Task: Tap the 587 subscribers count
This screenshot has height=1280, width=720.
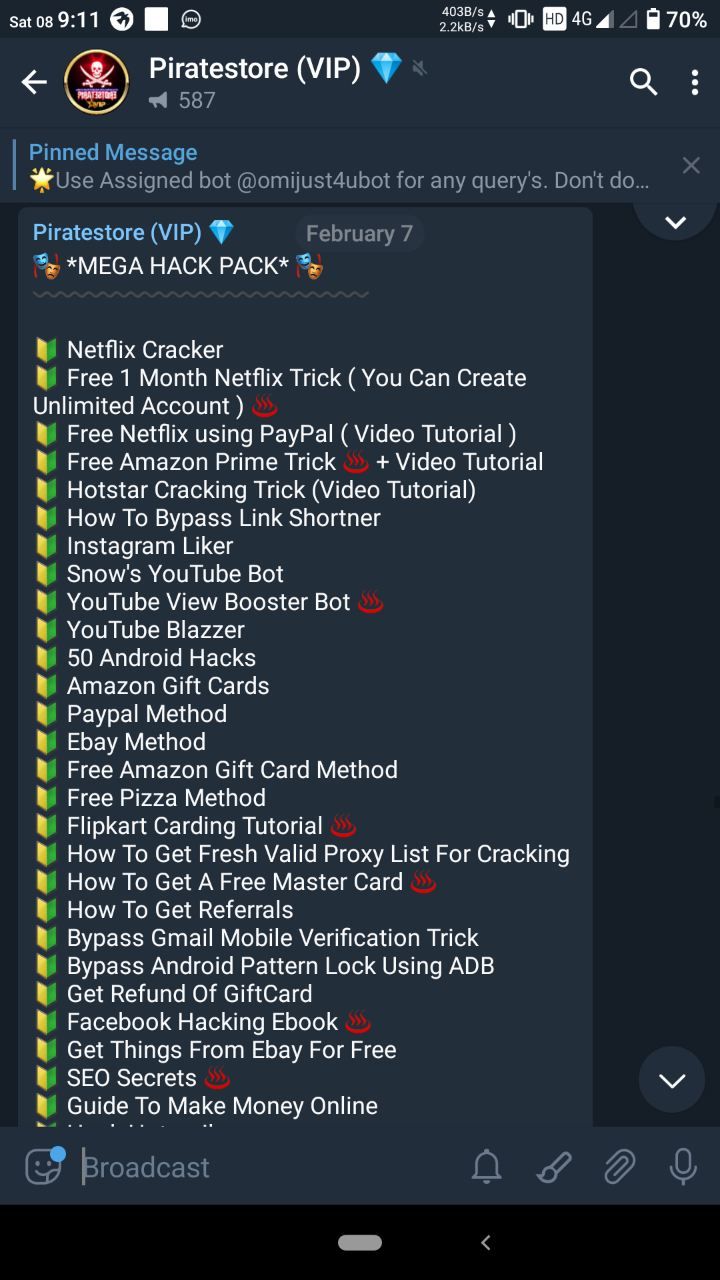Action: point(197,100)
